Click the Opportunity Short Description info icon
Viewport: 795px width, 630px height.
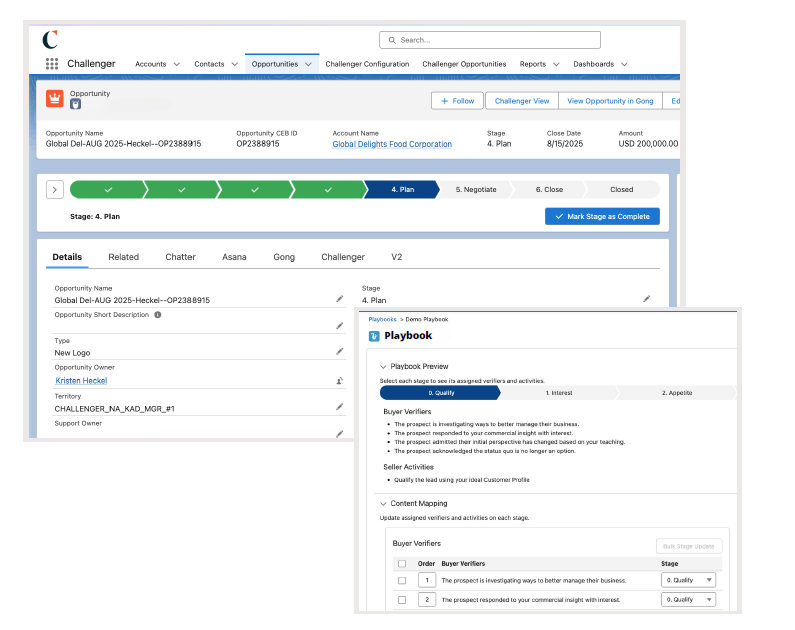[158, 315]
